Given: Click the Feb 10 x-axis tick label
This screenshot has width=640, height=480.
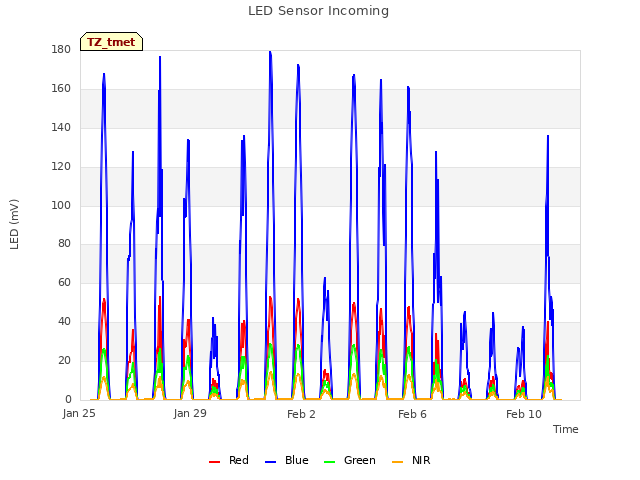Looking at the screenshot, I should pyautogui.click(x=524, y=414).
